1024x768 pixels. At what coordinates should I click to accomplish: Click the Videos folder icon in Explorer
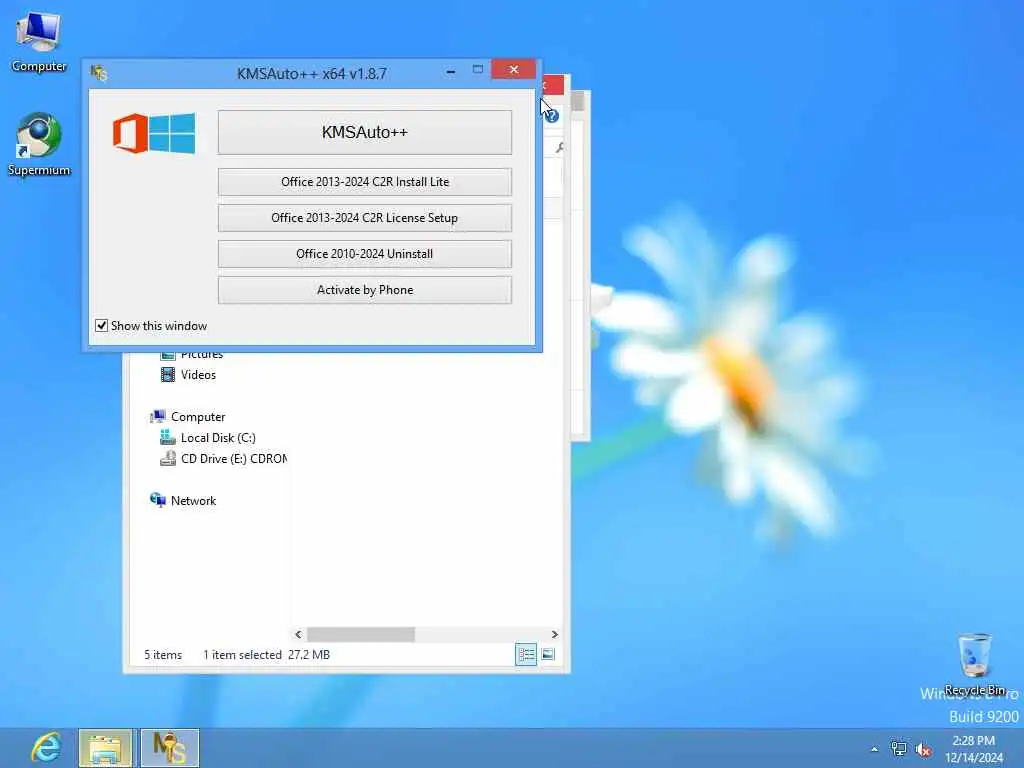coord(168,375)
